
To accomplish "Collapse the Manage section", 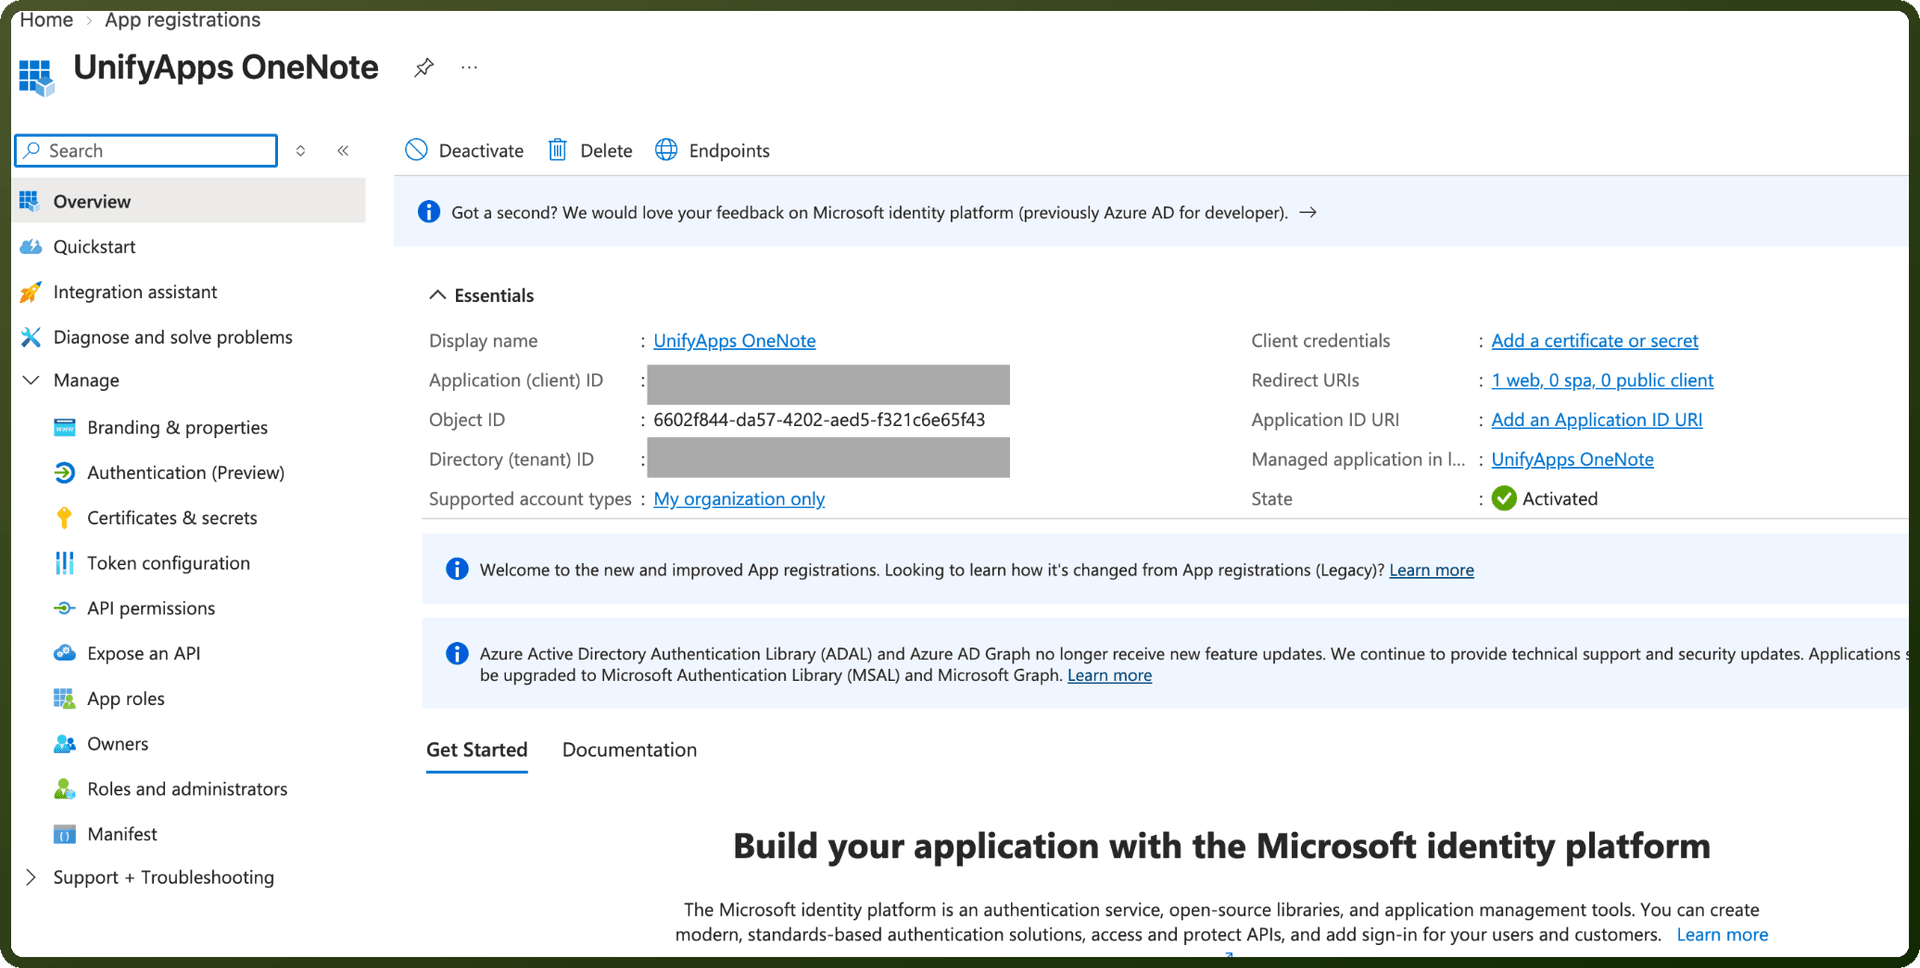I will [x=31, y=380].
